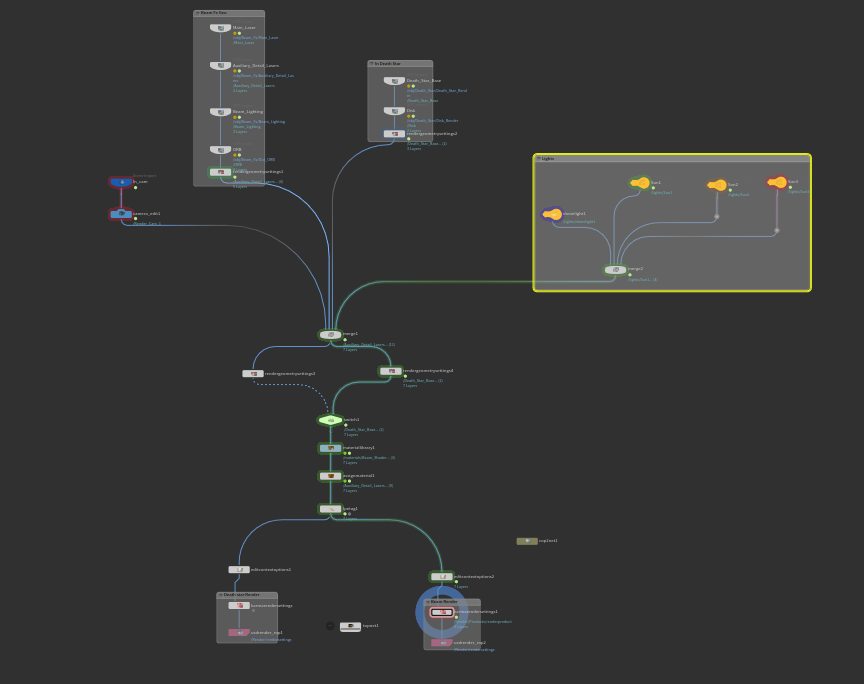This screenshot has width=864, height=684.
Task: Select the camera_edit1 node
Action: [121, 214]
